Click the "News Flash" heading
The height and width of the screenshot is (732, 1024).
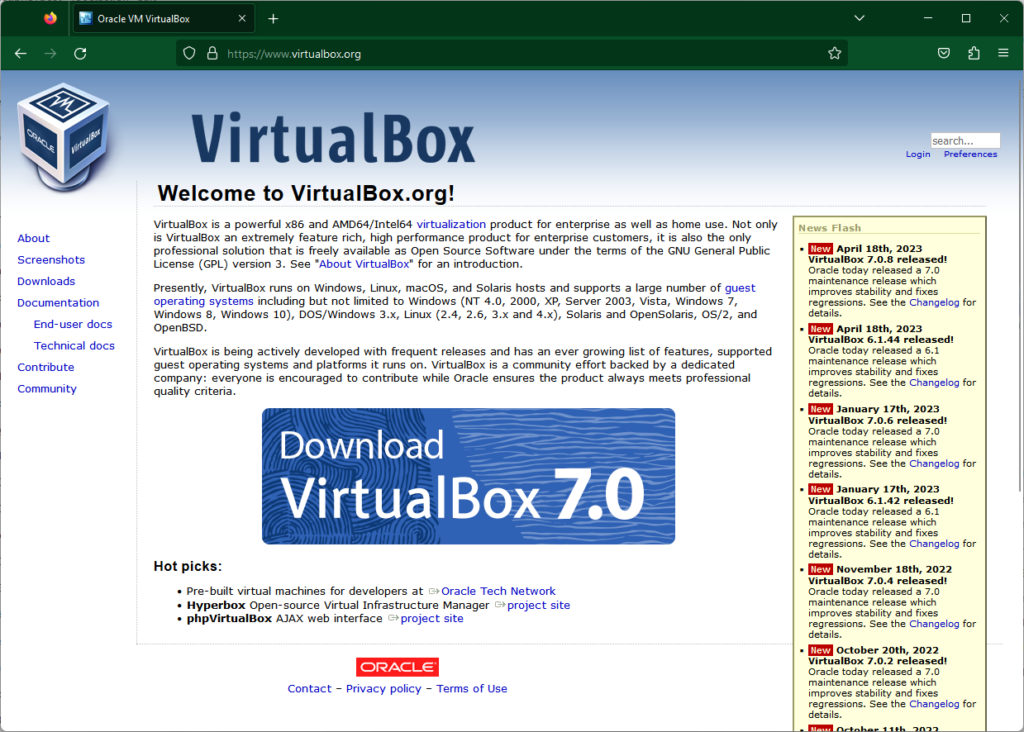829,229
